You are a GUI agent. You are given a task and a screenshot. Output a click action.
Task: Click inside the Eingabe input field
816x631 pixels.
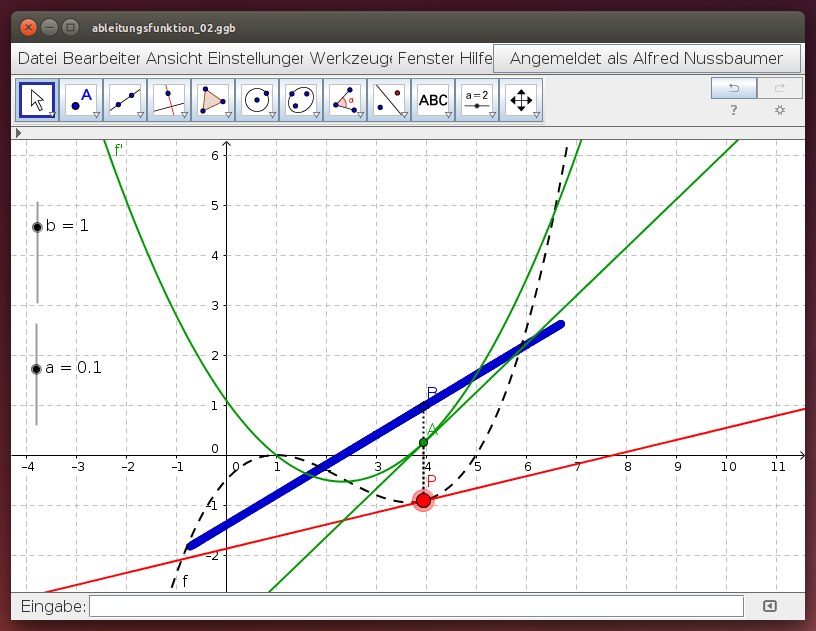pos(416,606)
